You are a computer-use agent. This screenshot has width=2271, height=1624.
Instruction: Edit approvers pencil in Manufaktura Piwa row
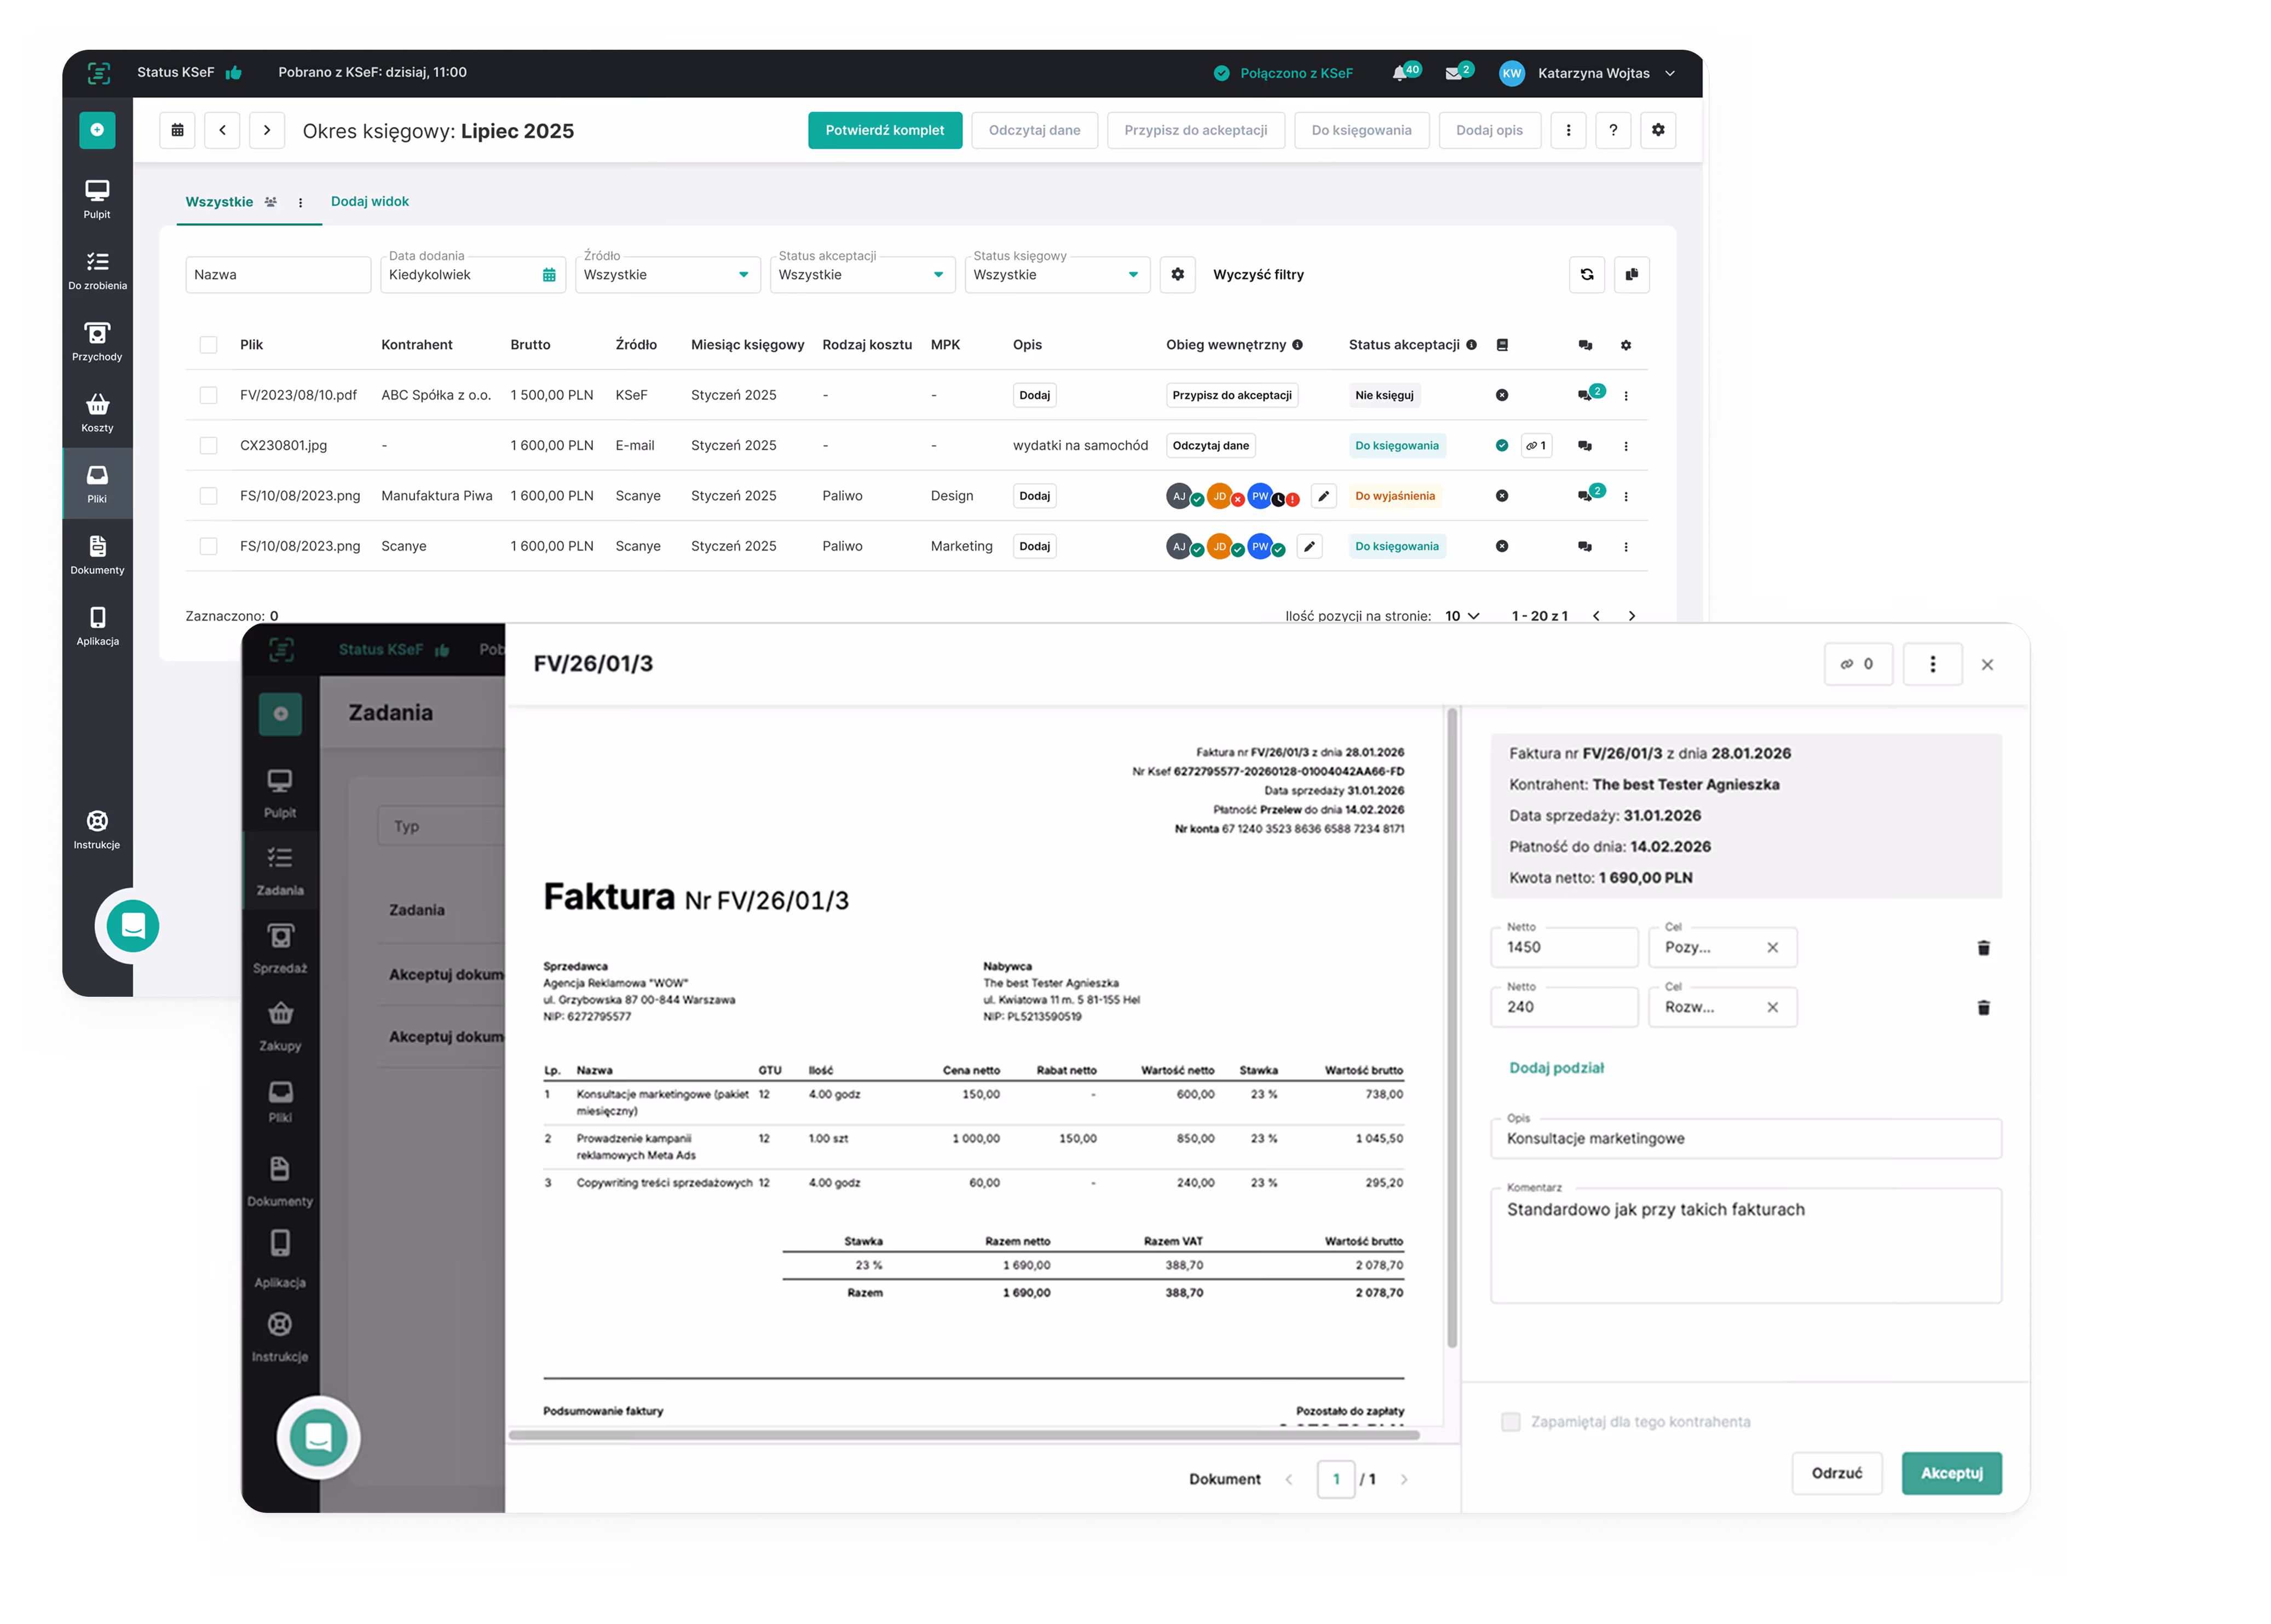[1323, 495]
